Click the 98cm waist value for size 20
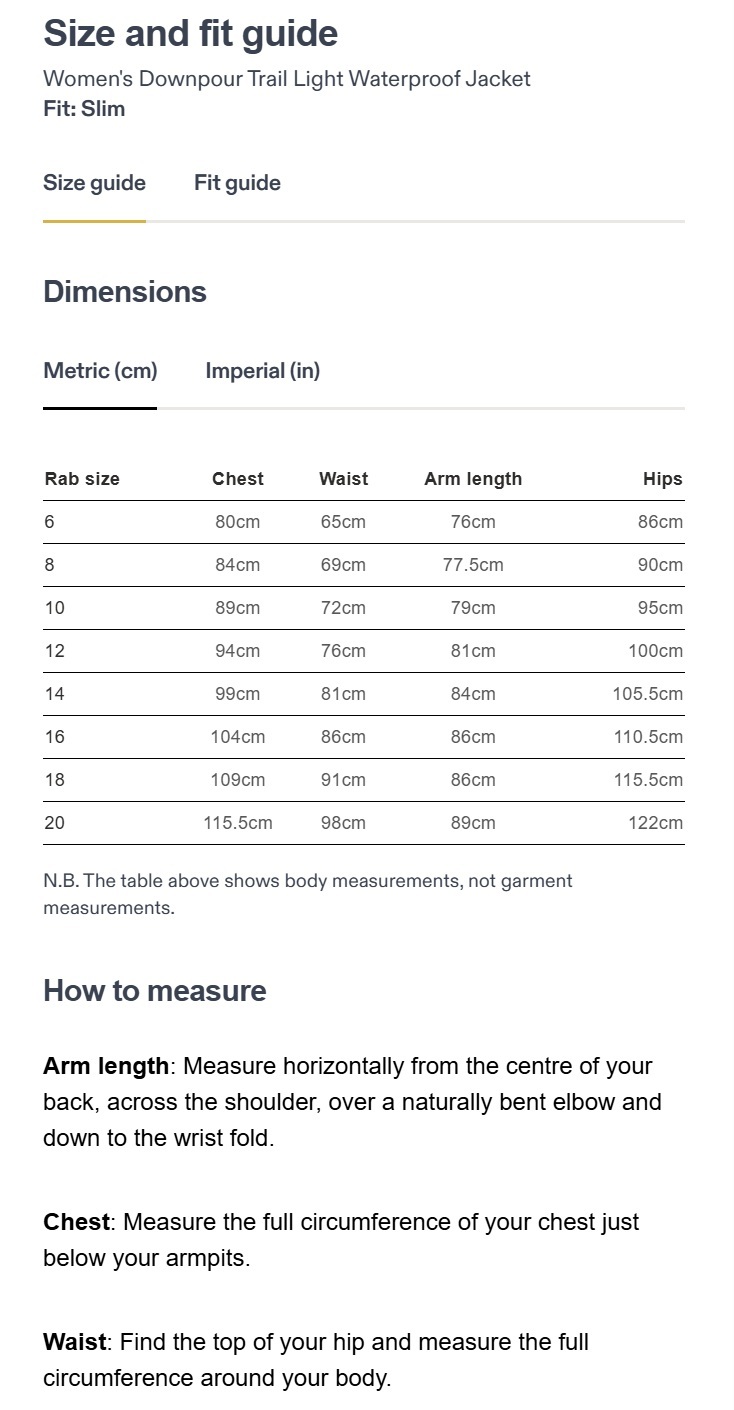Image resolution: width=734 pixels, height=1410 pixels. click(x=343, y=823)
